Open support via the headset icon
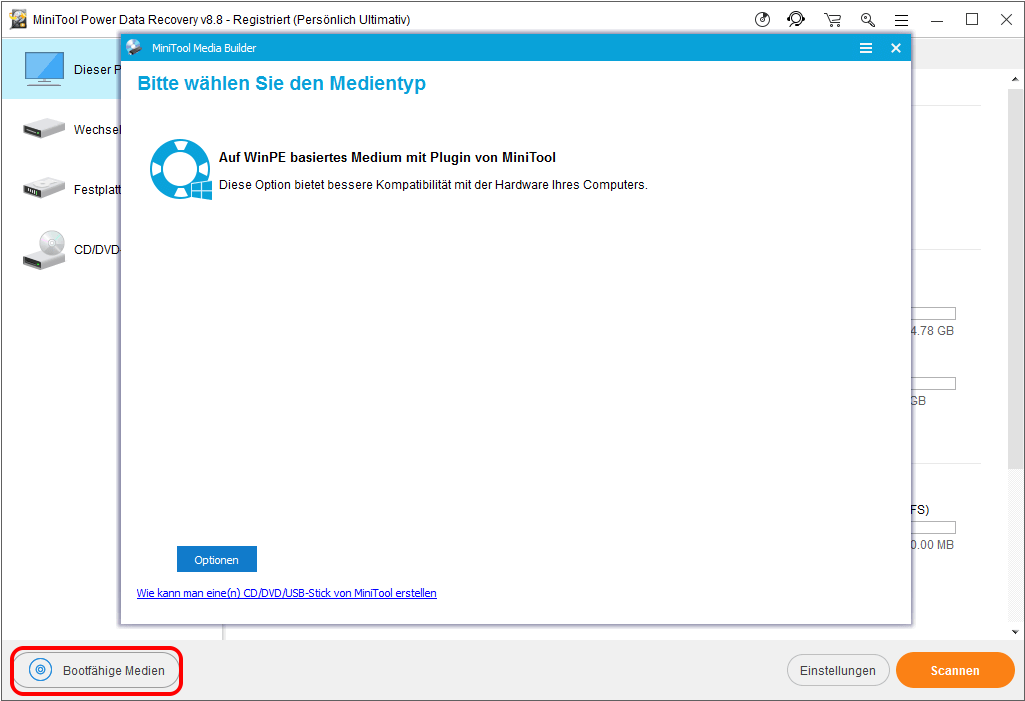Screen dimensions: 1025x701 796,20
